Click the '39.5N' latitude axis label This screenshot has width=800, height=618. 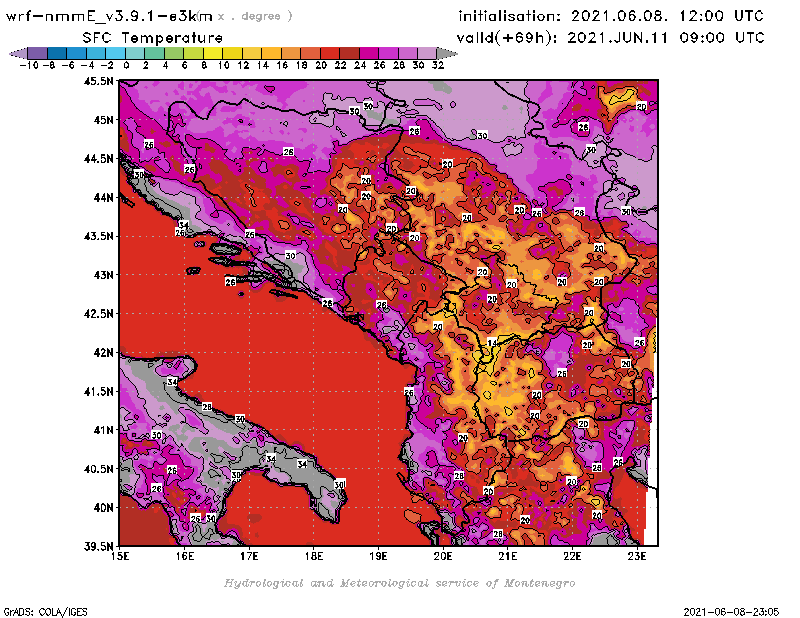98,547
